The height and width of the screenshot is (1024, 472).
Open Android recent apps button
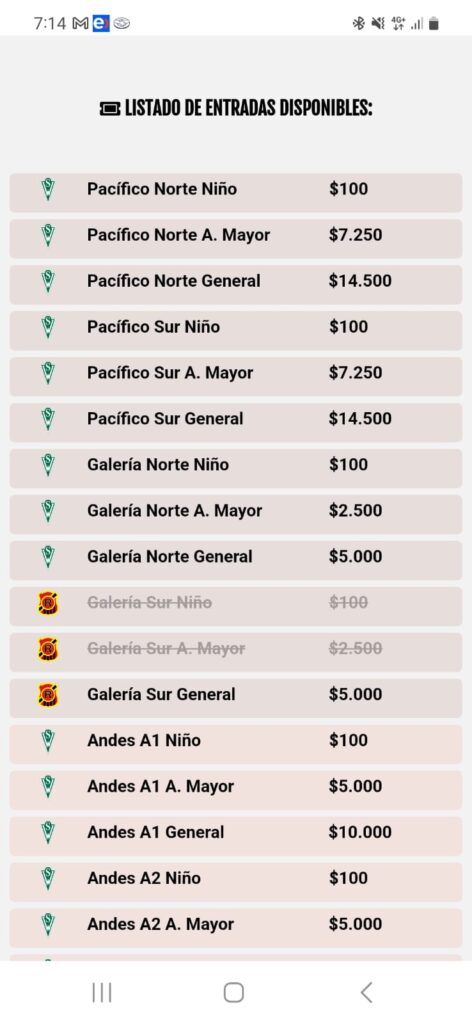[102, 993]
